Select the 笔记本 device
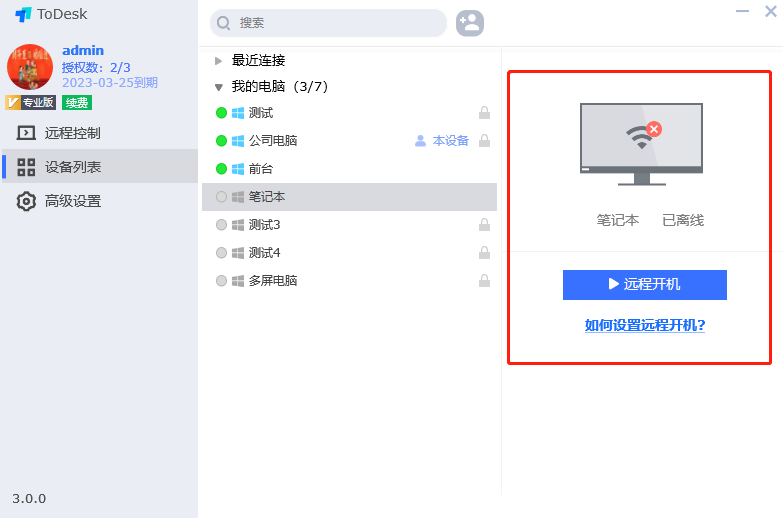Screen dimensions: 783x518 pyautogui.click(x=349, y=197)
